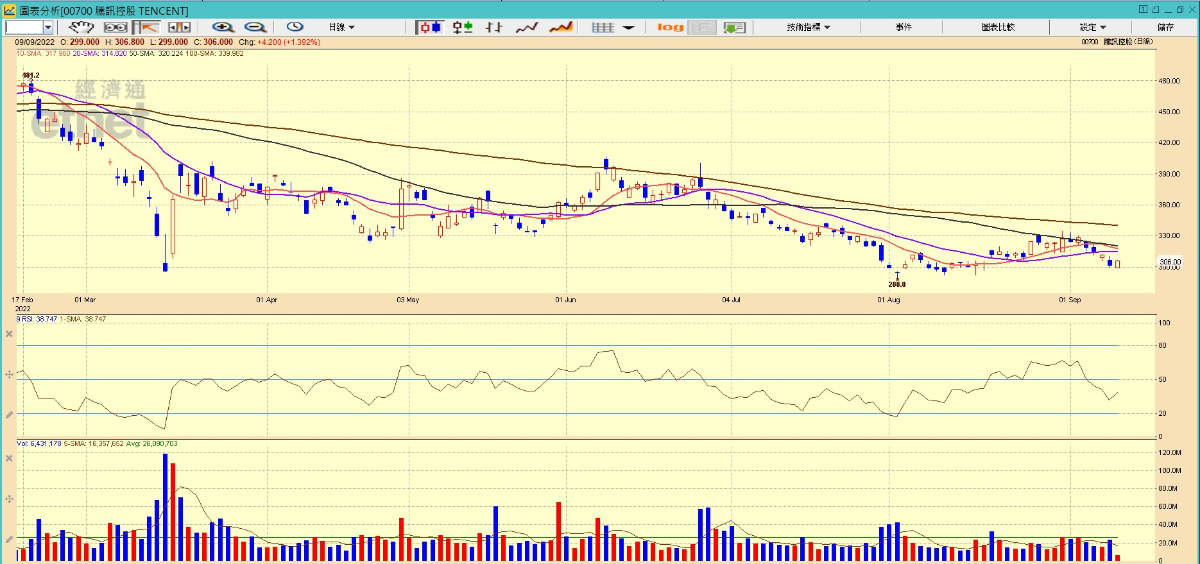Click the 儲存 save button
Screen dimensions: 1200x564
[1166, 27]
